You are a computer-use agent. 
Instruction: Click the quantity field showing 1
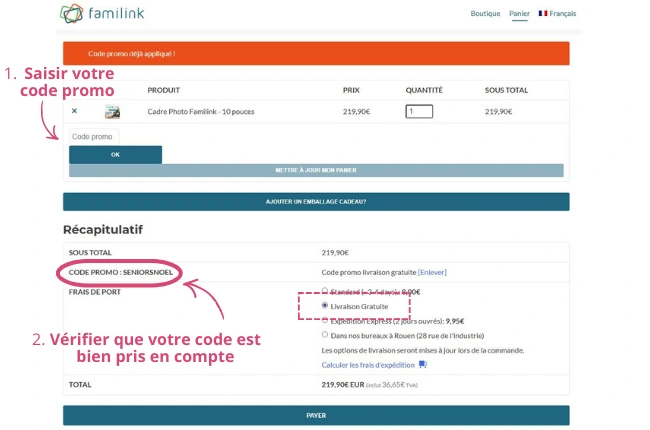(x=419, y=111)
